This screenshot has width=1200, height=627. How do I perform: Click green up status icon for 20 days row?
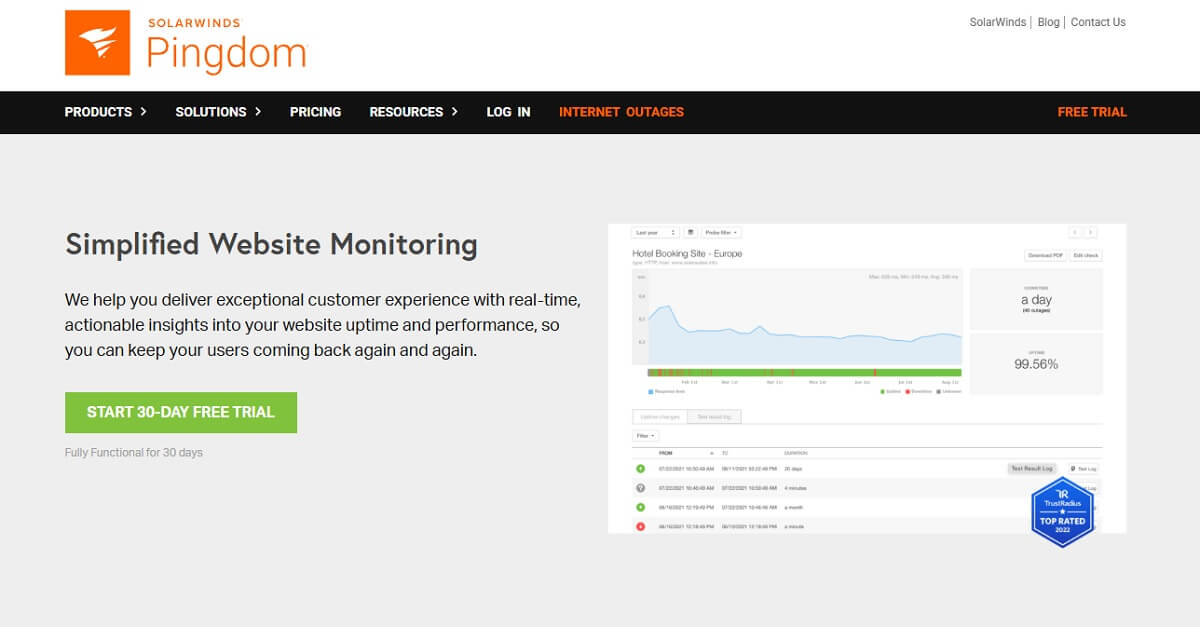(x=640, y=468)
